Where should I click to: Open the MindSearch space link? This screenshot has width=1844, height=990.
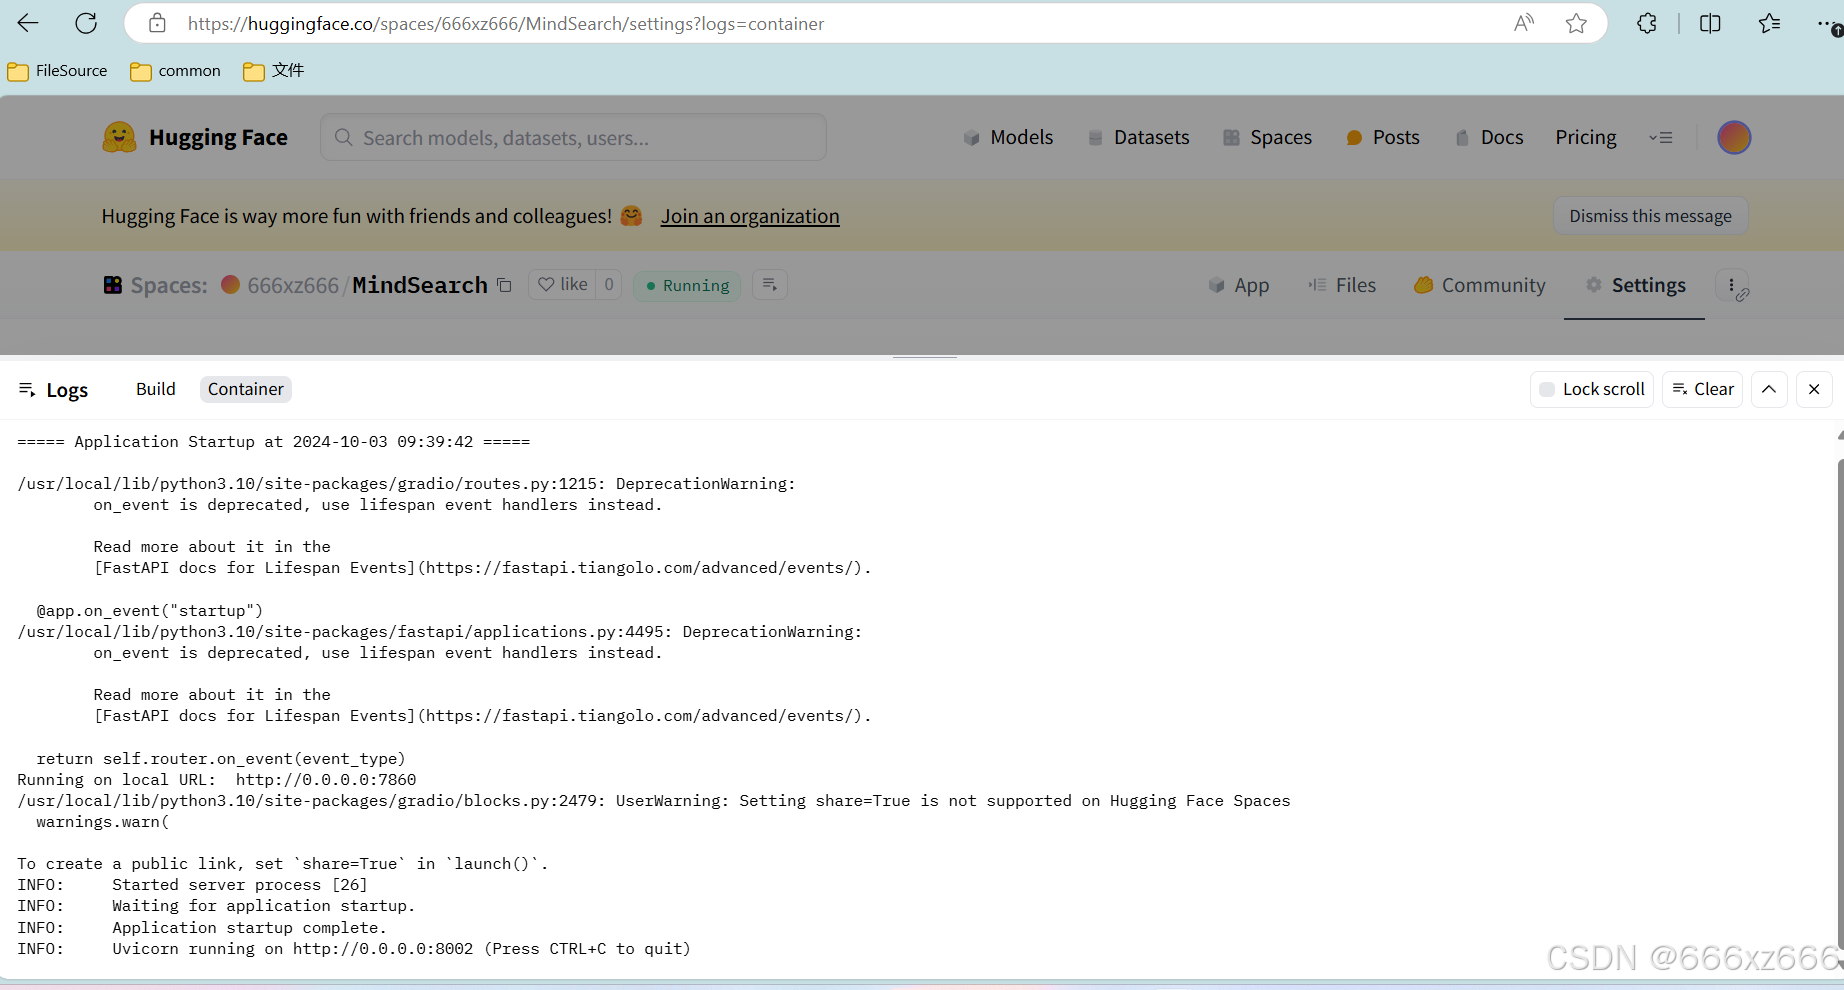click(x=420, y=285)
